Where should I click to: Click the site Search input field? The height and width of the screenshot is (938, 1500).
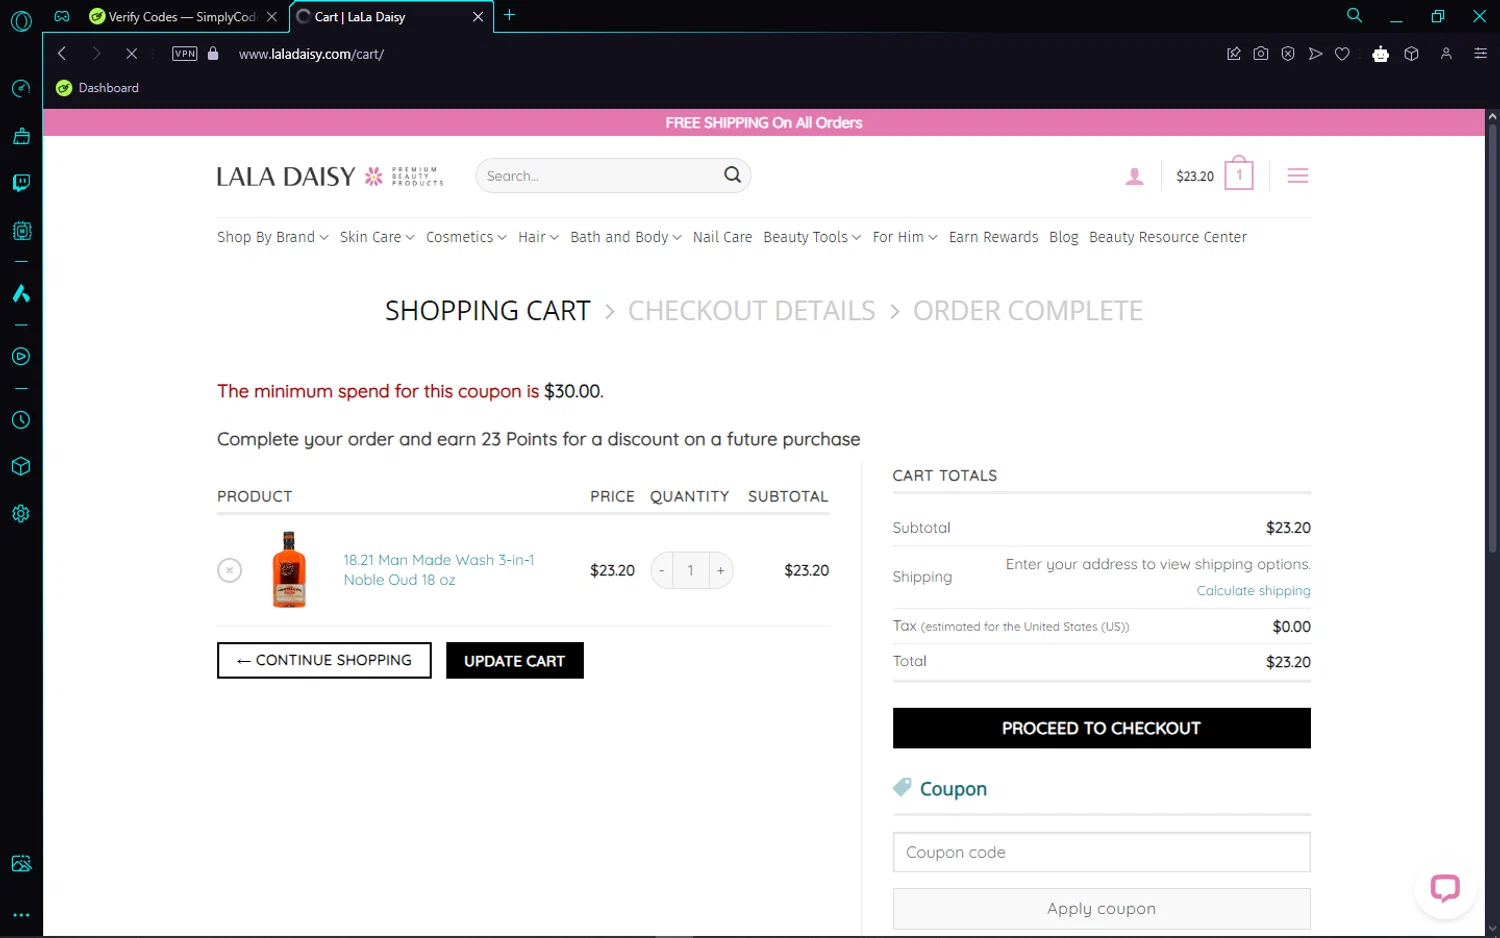click(x=600, y=175)
